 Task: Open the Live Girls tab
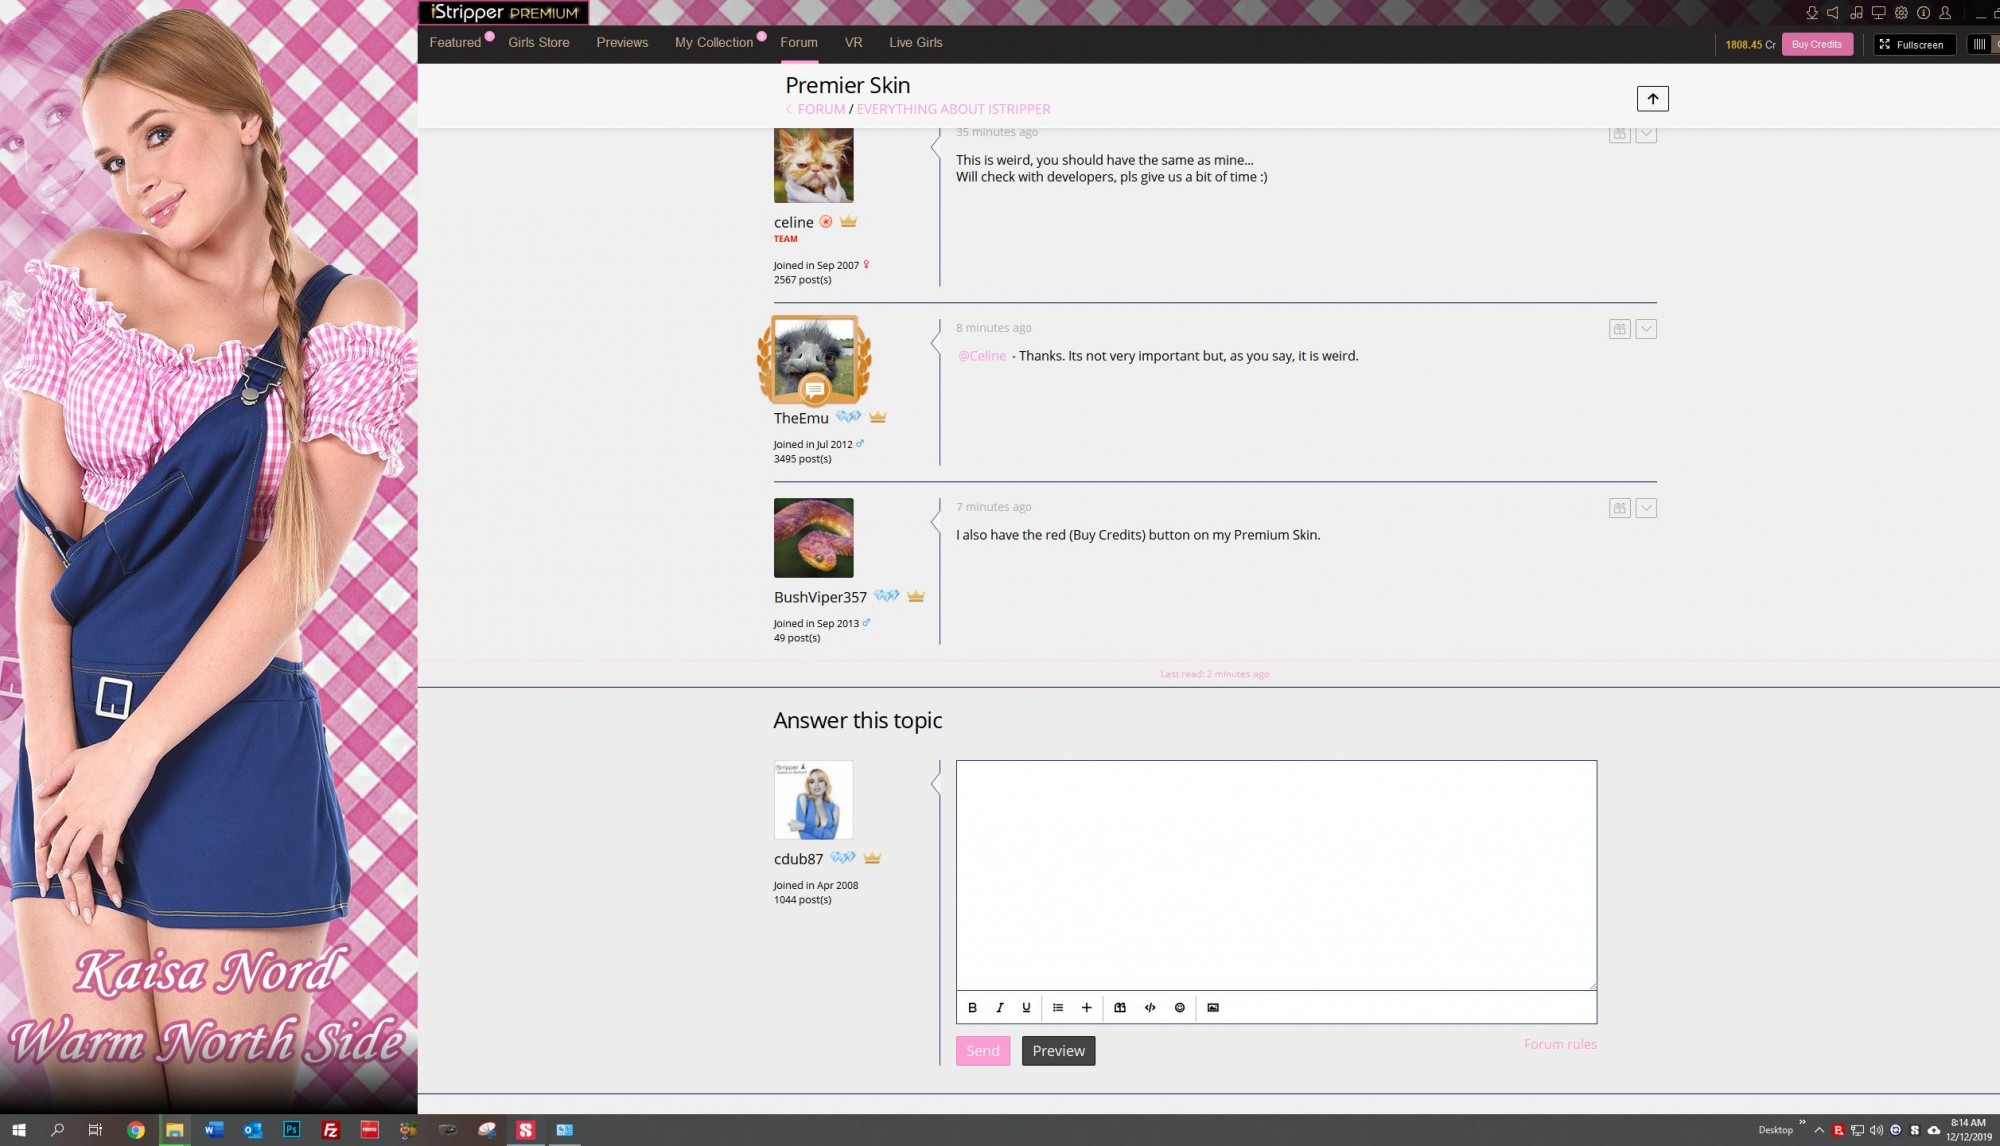[916, 43]
